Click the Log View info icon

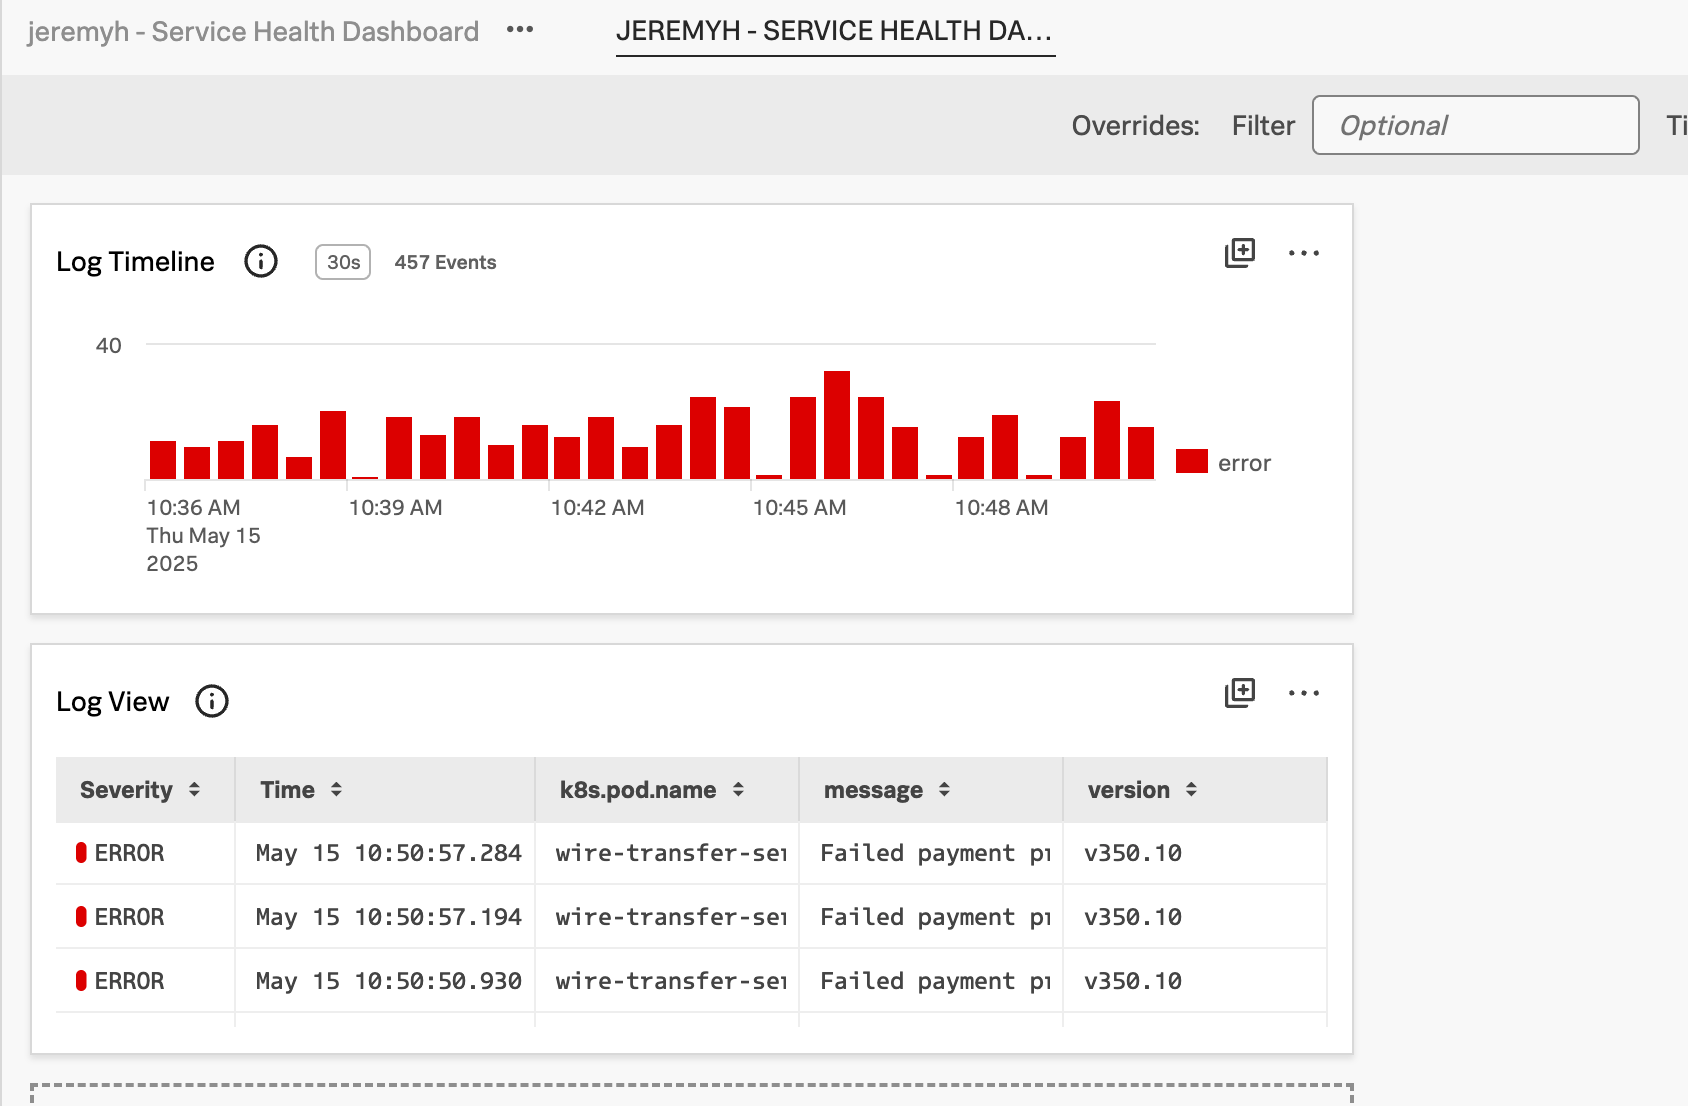click(212, 701)
